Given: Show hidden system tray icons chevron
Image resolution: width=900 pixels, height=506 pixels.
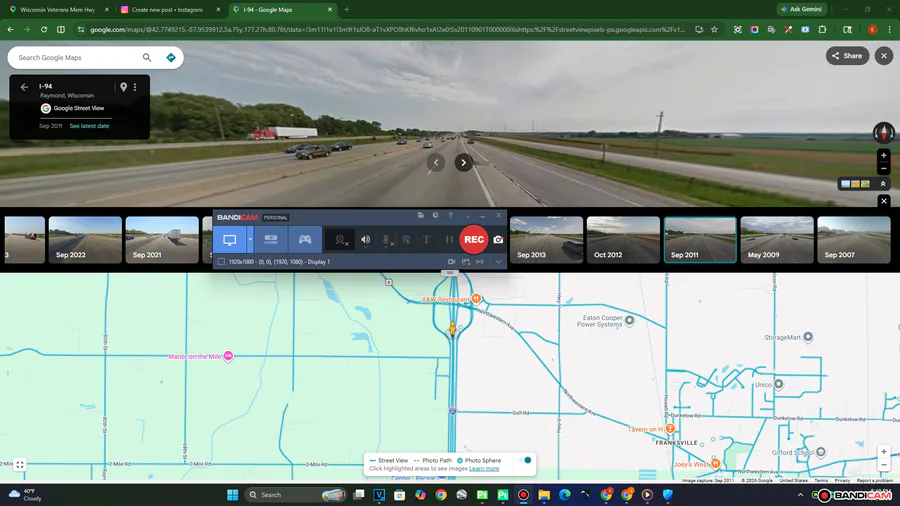Looking at the screenshot, I should tap(800, 495).
